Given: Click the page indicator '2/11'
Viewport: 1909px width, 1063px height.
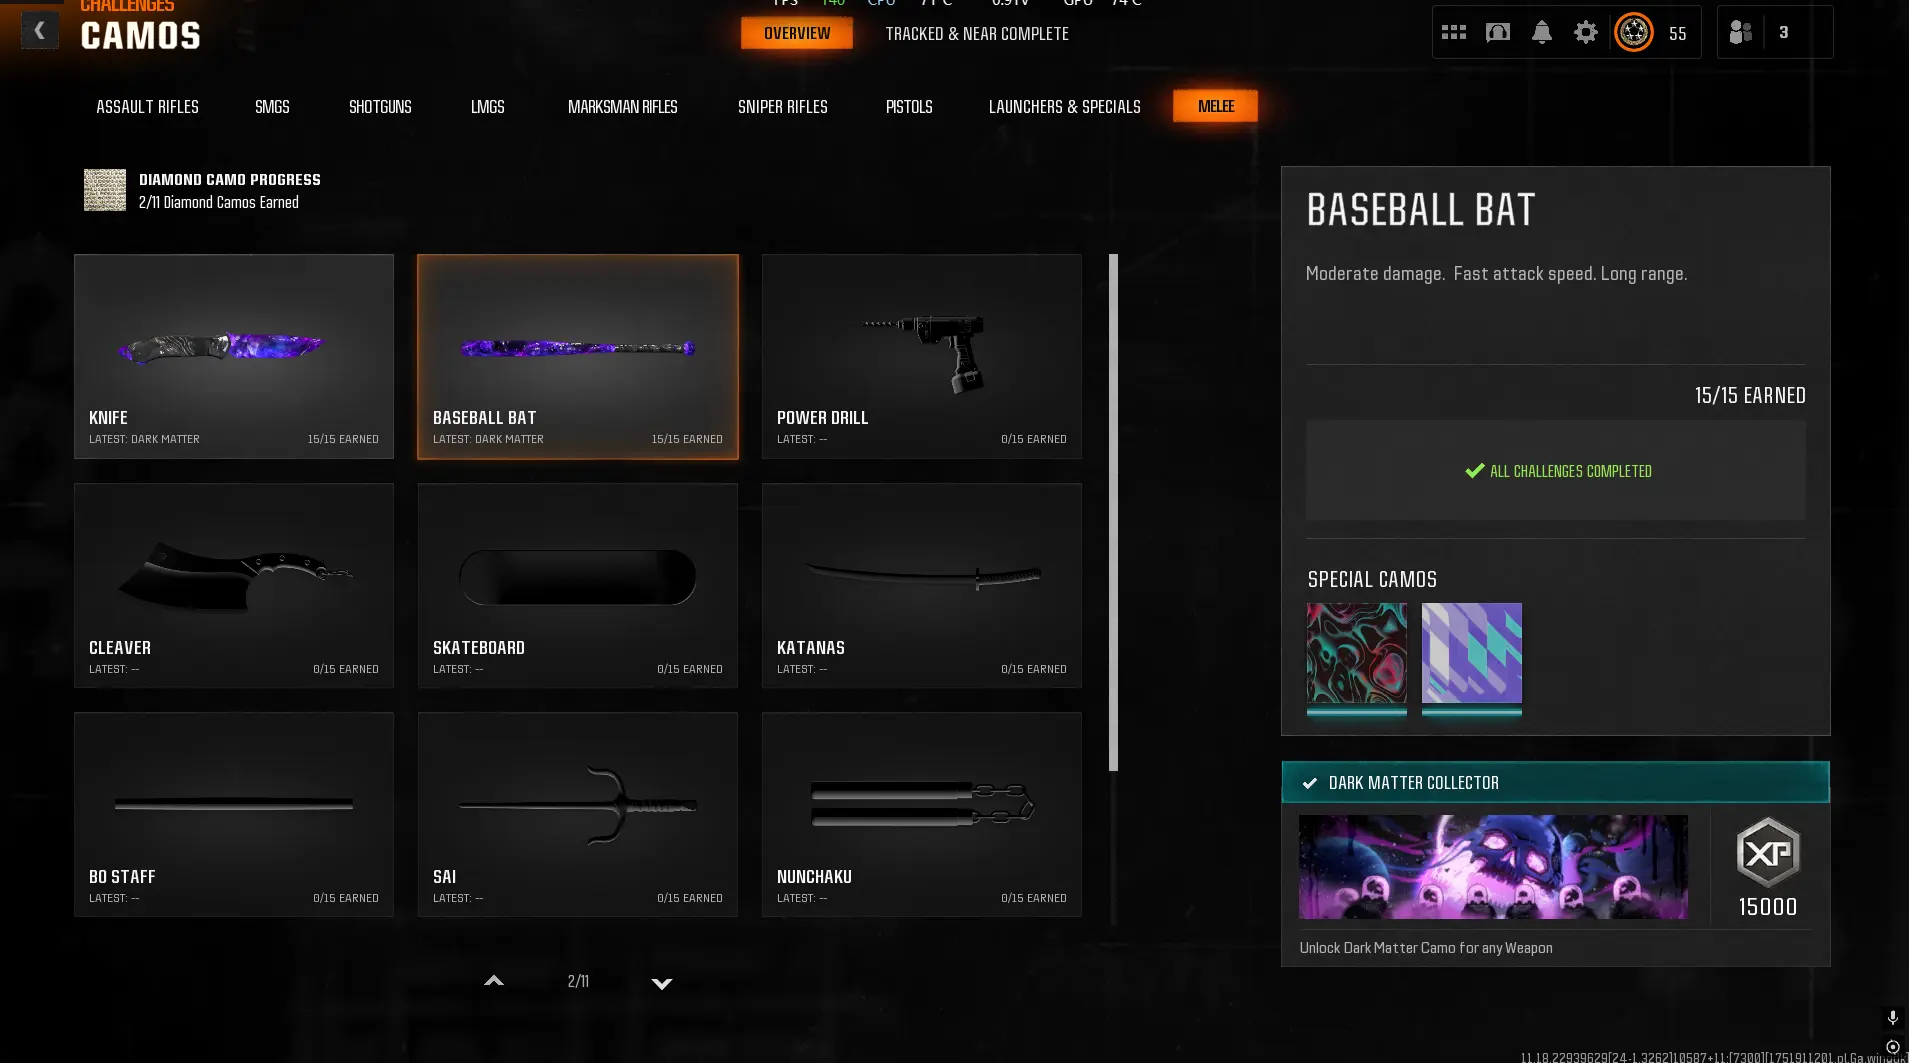Looking at the screenshot, I should (578, 982).
